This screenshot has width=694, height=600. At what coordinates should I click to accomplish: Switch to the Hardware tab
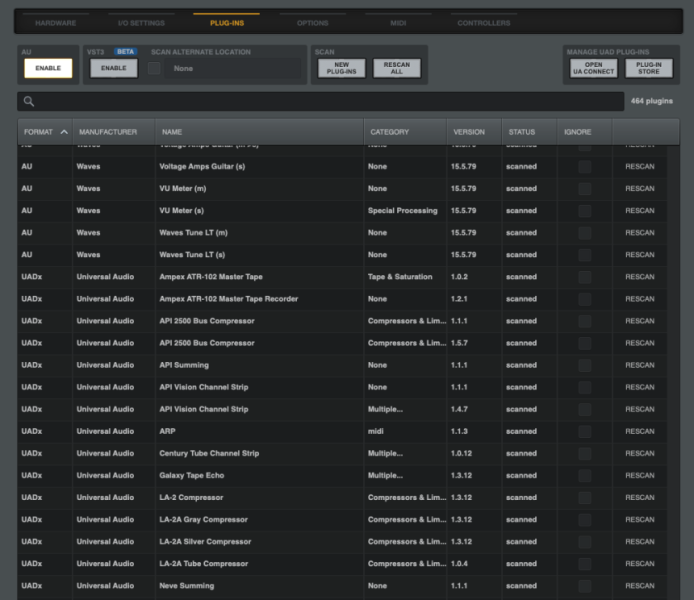click(56, 23)
